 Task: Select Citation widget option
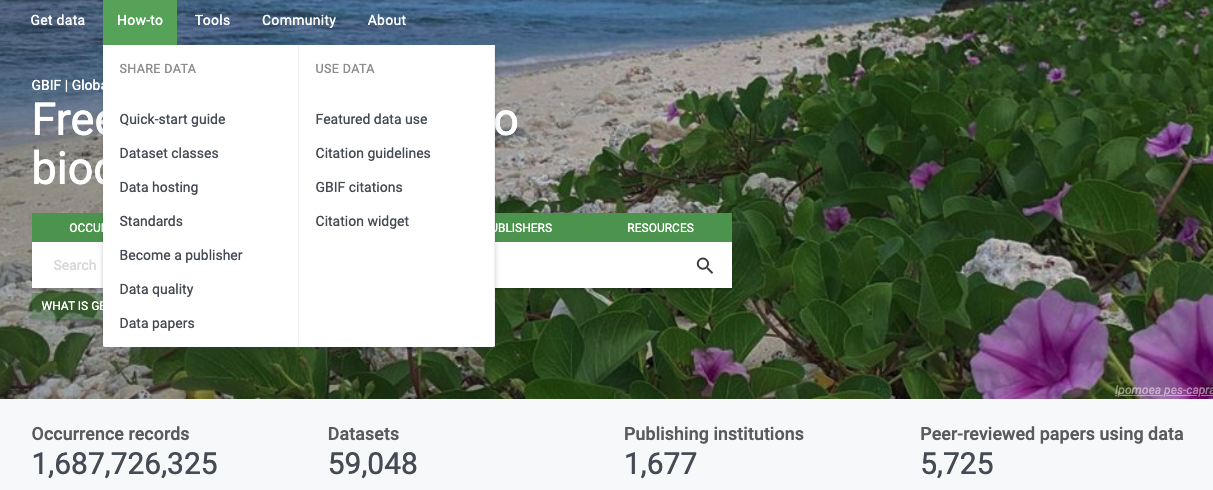pos(362,221)
